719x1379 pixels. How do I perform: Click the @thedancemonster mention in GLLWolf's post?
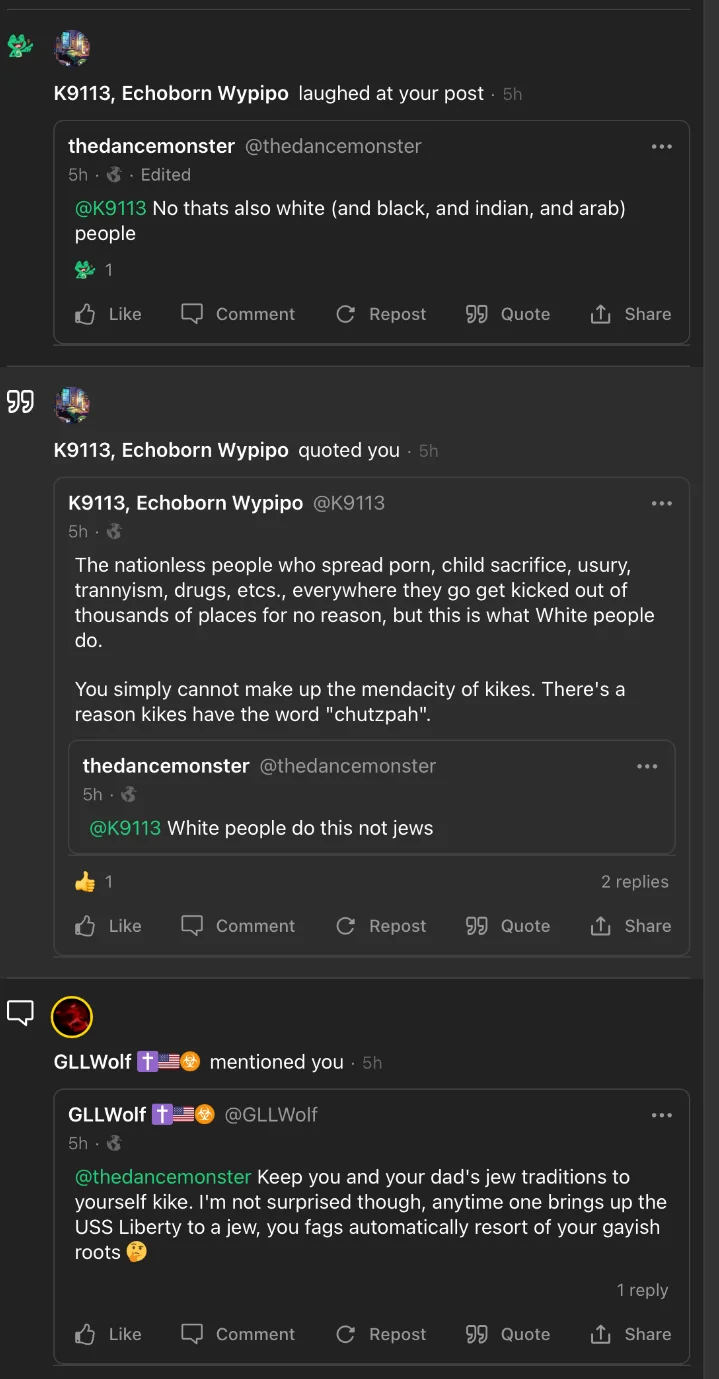[x=163, y=1177]
